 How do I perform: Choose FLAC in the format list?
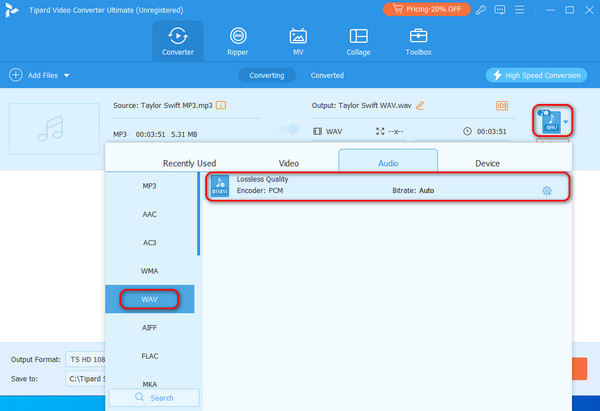150,356
